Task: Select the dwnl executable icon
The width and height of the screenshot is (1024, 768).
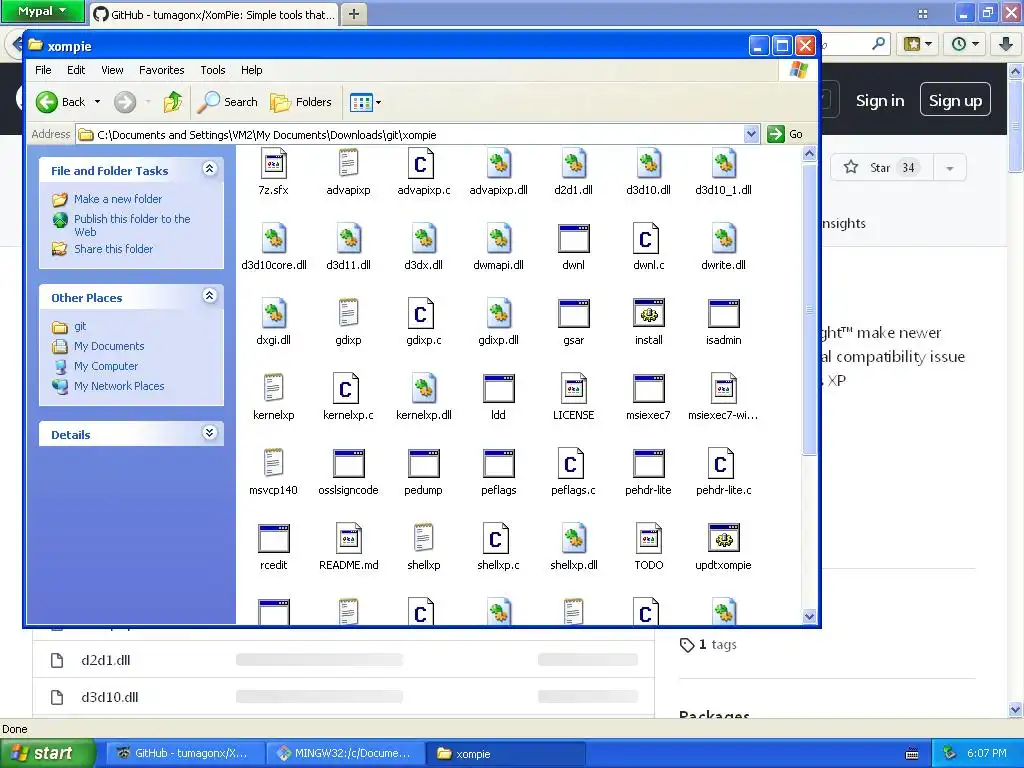Action: pos(573,238)
